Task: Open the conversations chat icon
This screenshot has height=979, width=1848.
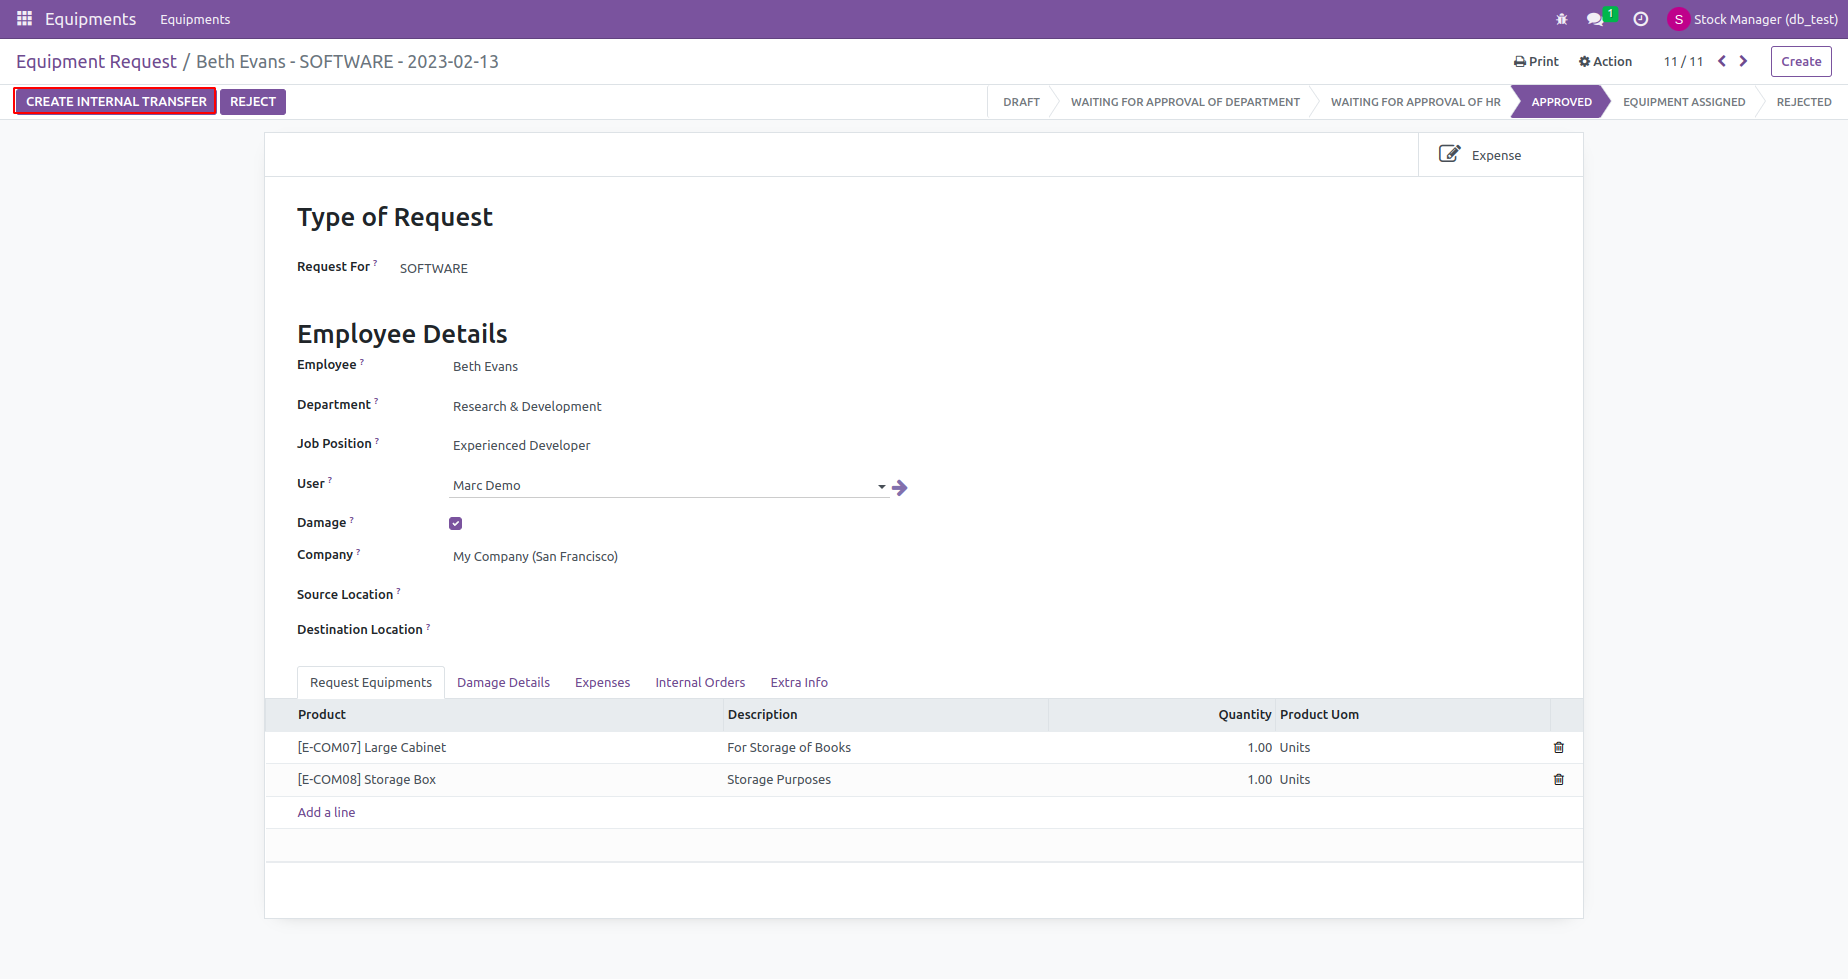Action: (1596, 19)
